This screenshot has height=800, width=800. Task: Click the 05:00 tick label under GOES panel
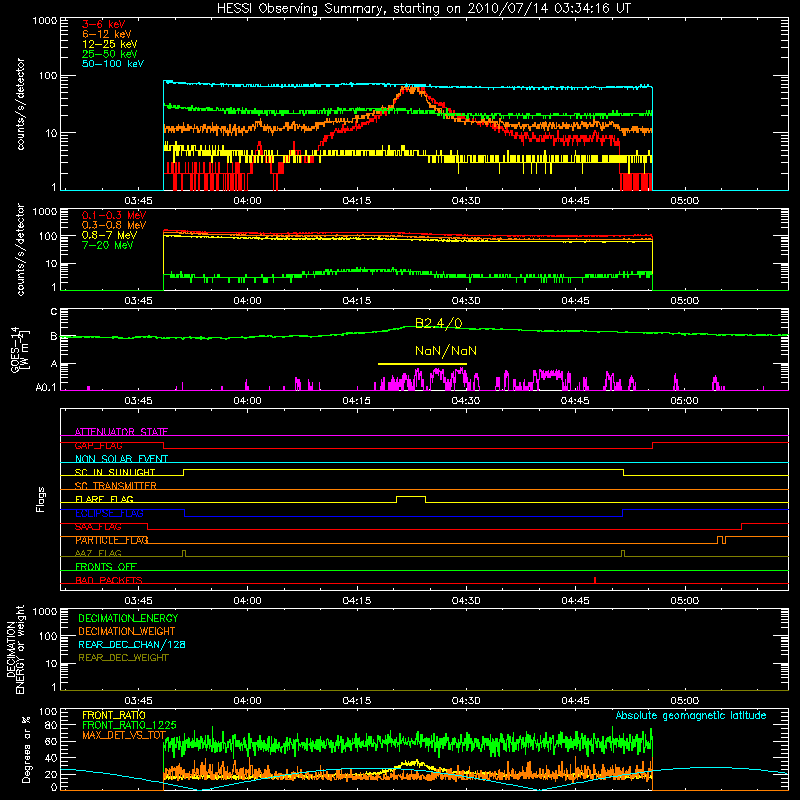point(685,401)
